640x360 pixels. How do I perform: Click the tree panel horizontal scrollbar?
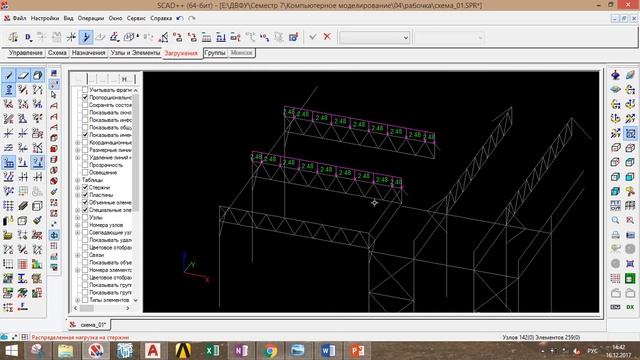click(x=103, y=308)
